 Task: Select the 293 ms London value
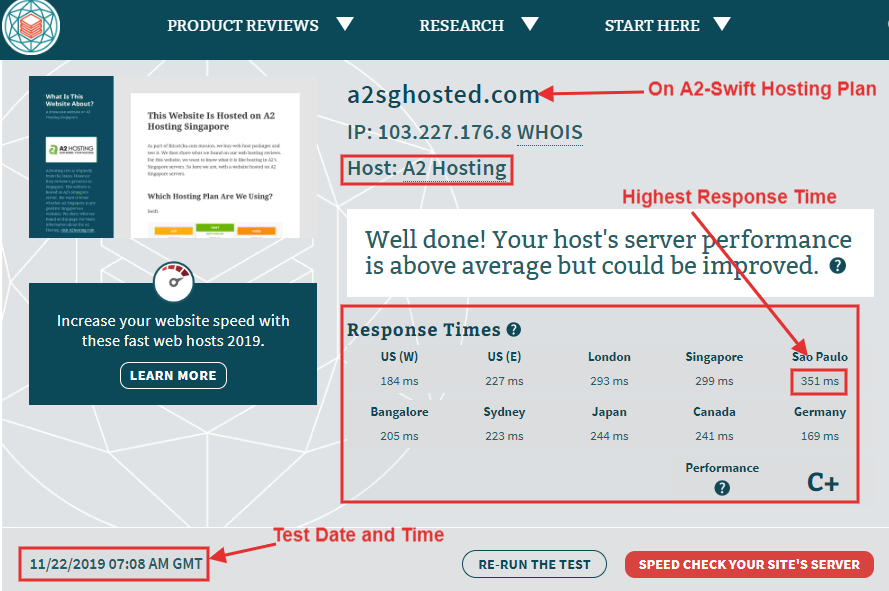[x=609, y=381]
